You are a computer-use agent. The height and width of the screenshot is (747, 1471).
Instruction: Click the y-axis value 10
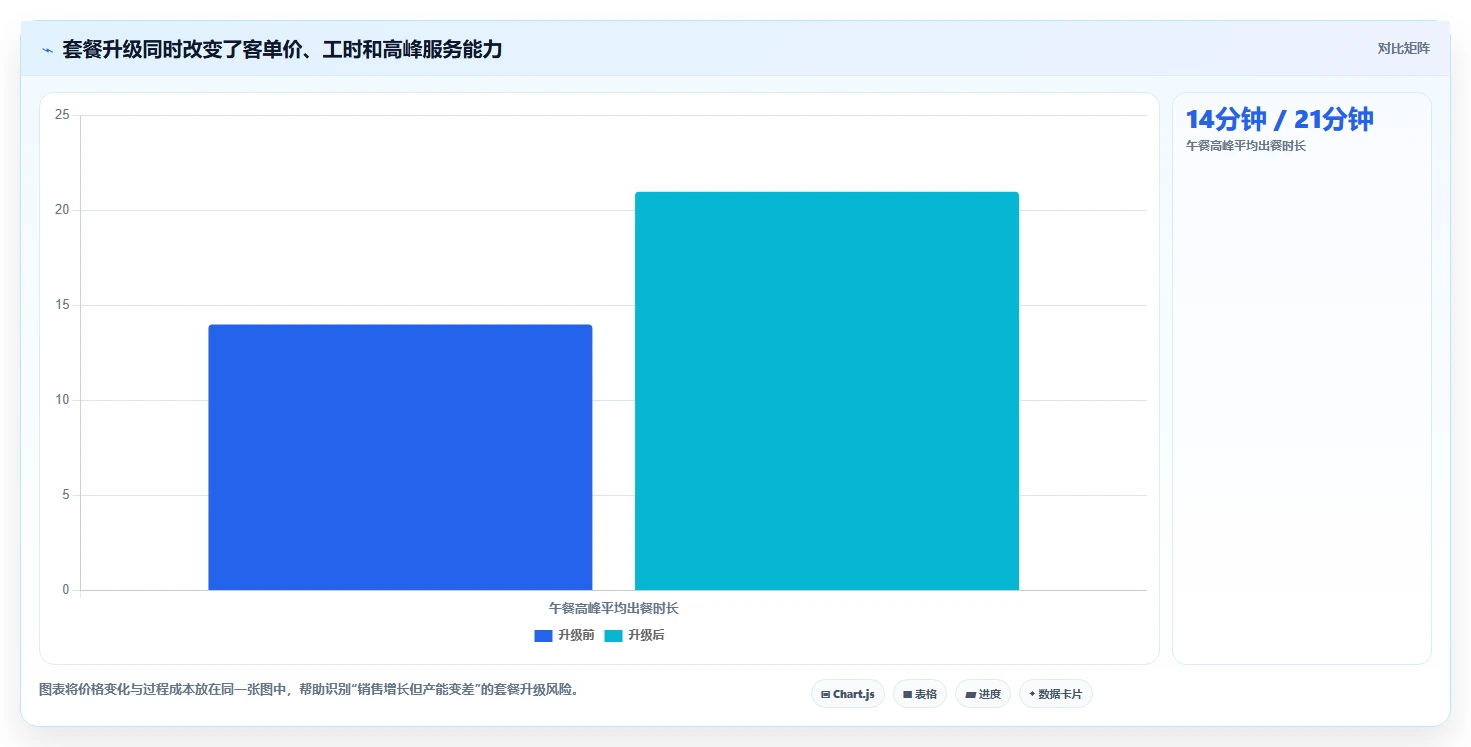(62, 400)
